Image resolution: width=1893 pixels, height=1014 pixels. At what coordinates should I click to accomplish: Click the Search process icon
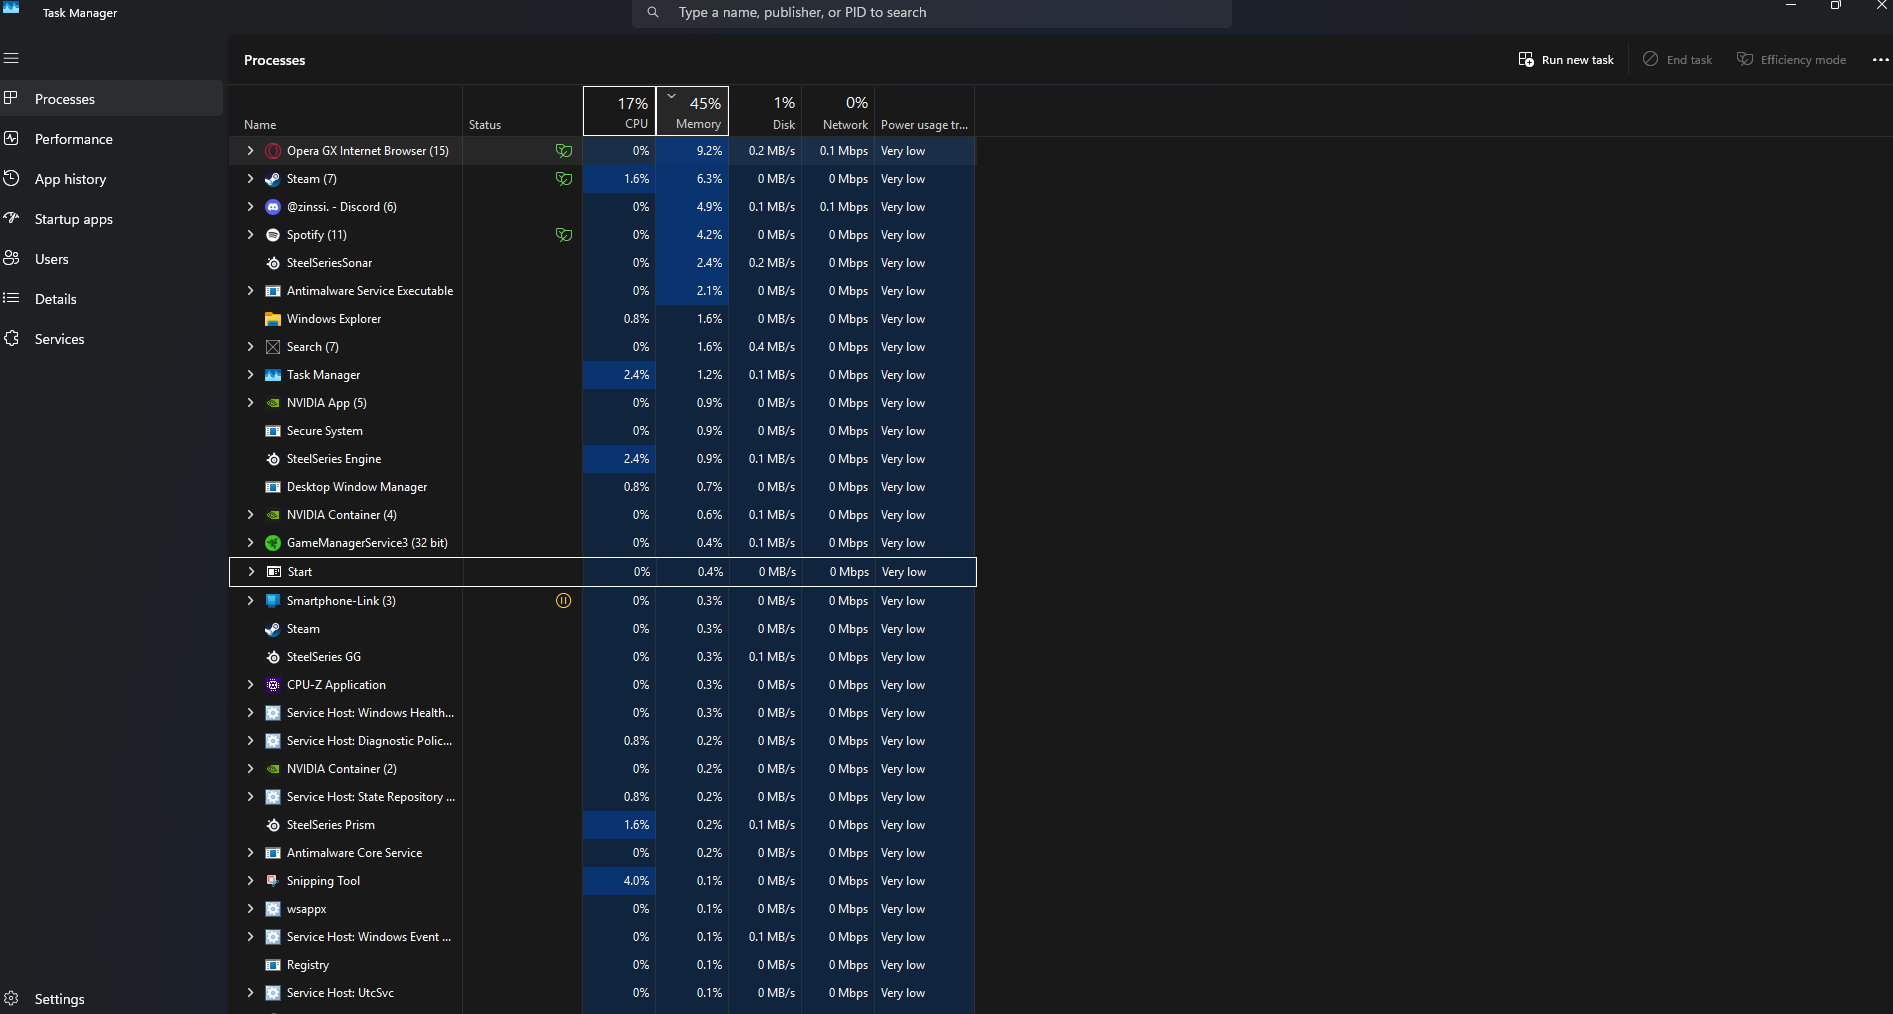coord(273,347)
